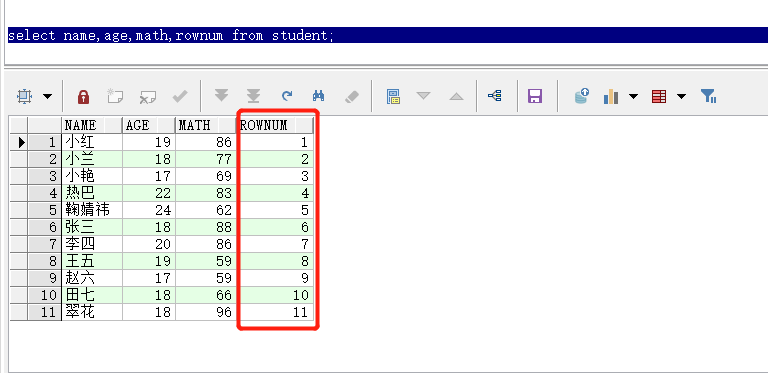Image resolution: width=768 pixels, height=373 pixels.
Task: Select the name cell 小艳
Action: [92, 176]
